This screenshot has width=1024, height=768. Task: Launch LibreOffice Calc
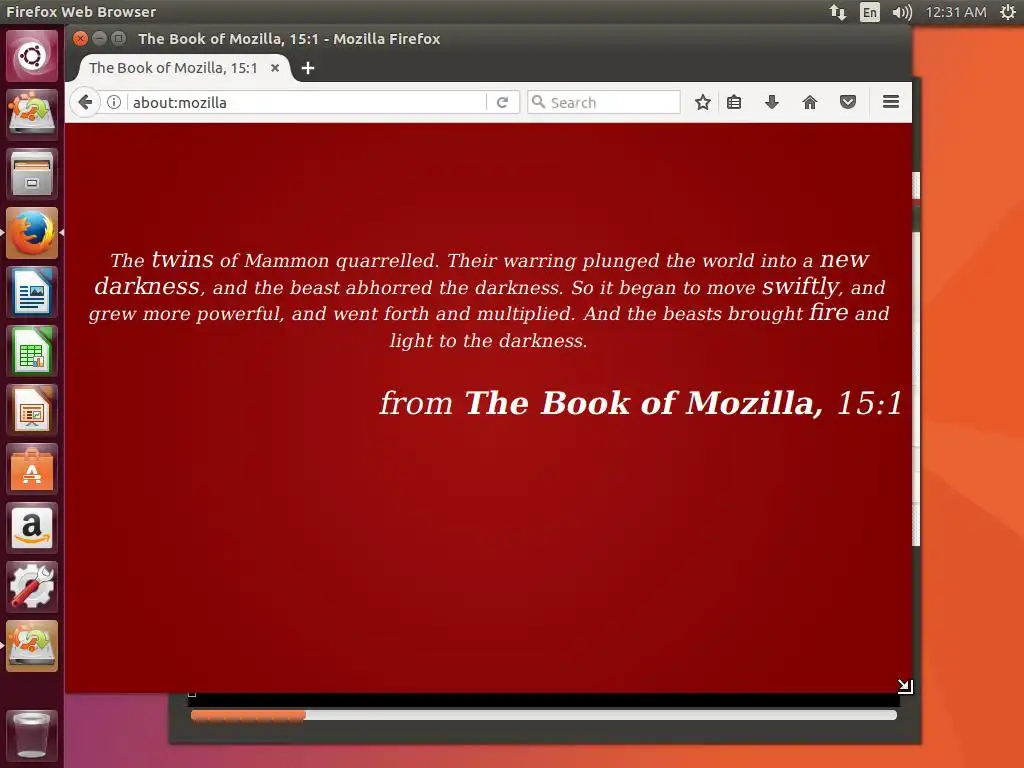click(32, 351)
